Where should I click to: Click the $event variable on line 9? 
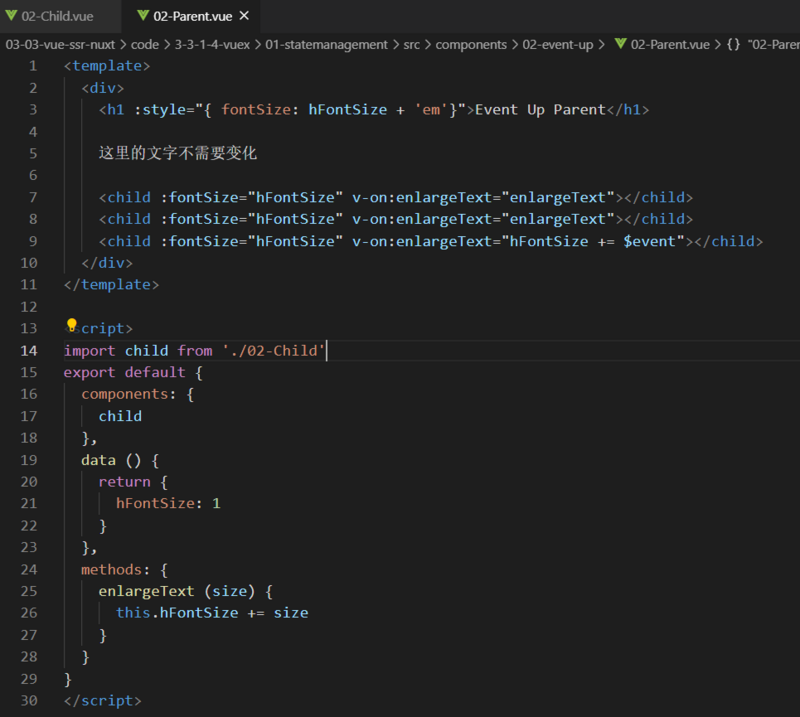649,241
